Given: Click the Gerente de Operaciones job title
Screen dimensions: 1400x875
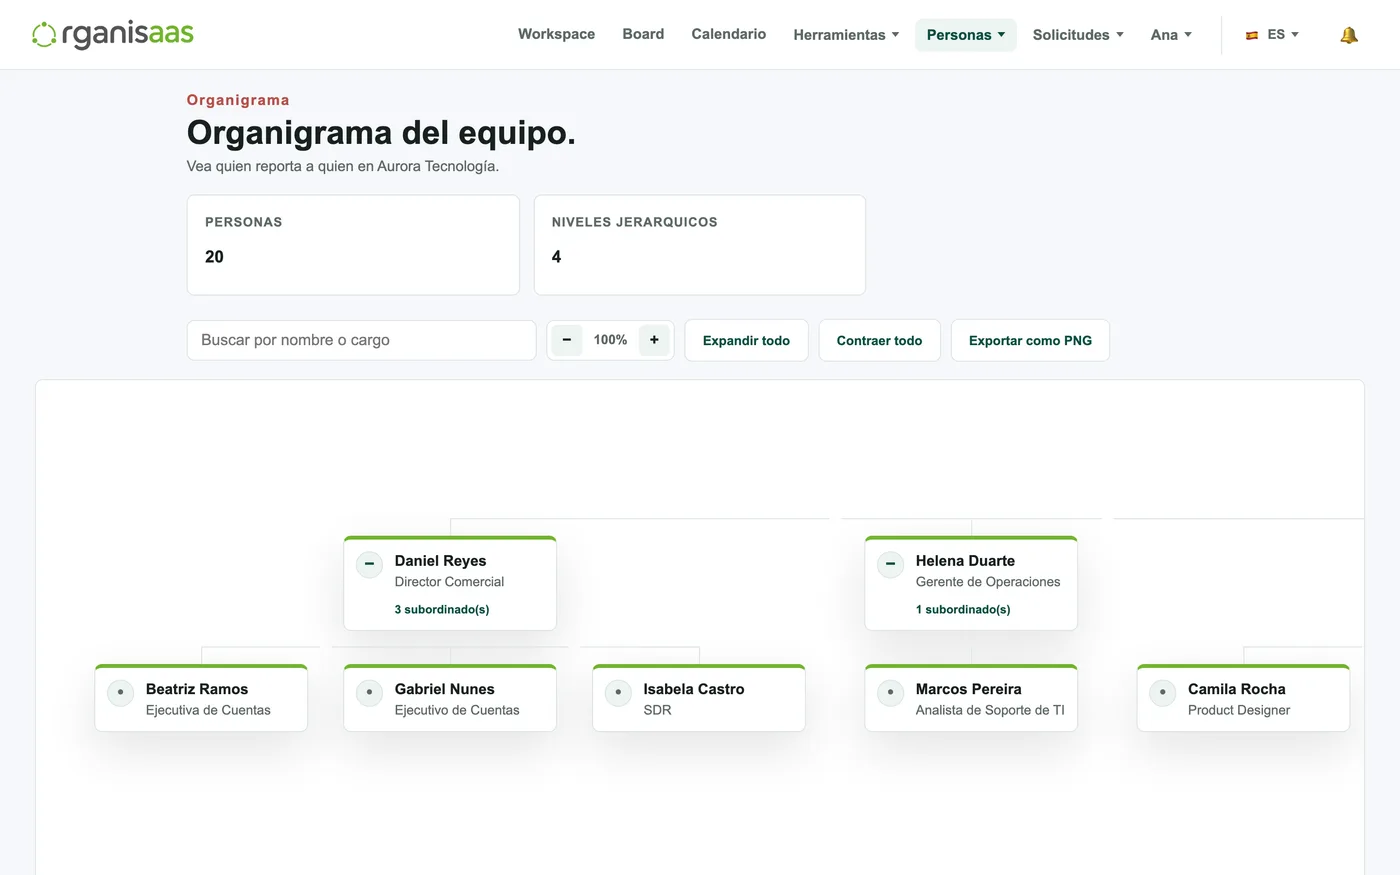Looking at the screenshot, I should coord(987,582).
